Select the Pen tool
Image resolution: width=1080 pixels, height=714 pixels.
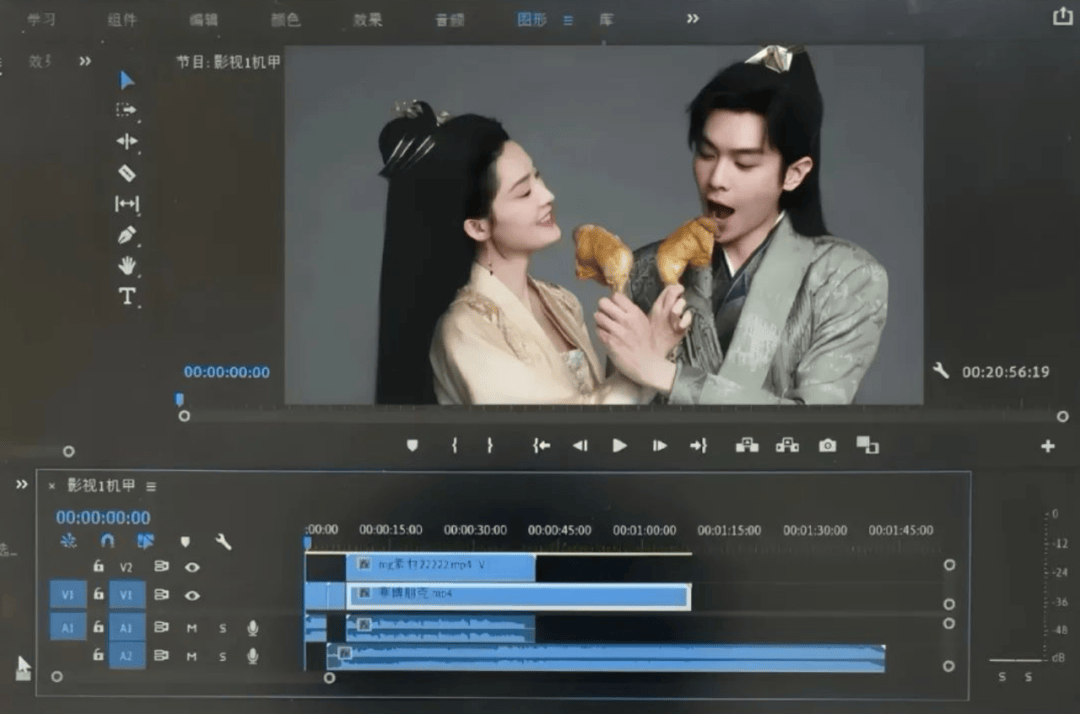pos(127,236)
